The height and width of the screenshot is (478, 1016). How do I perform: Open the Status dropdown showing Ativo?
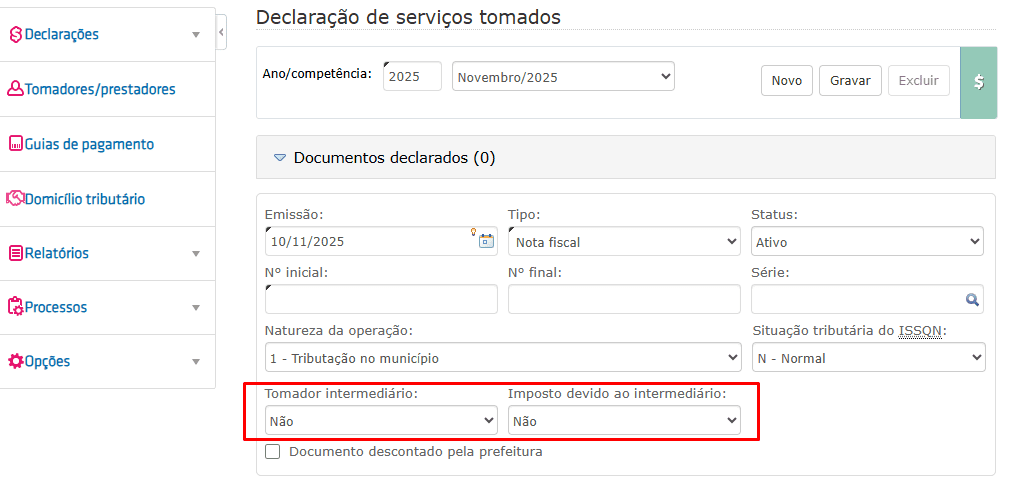click(867, 242)
